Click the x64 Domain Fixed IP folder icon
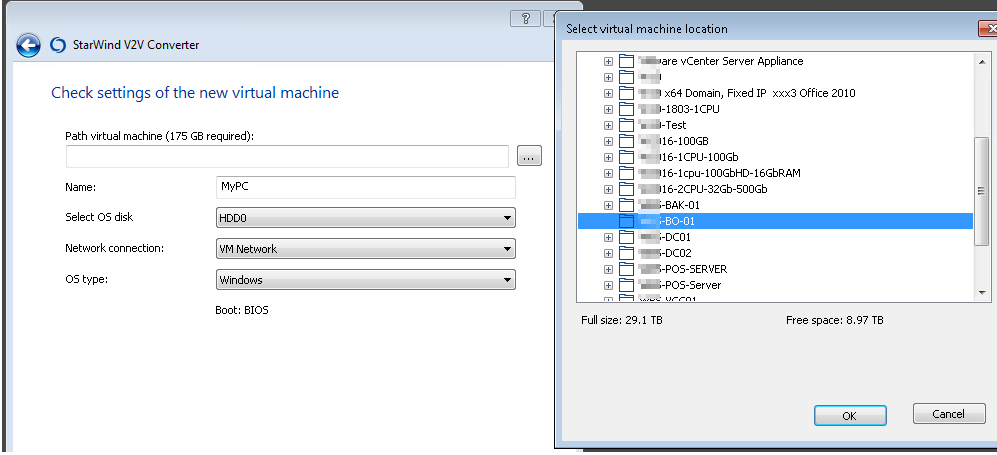Image resolution: width=997 pixels, height=455 pixels. tap(627, 93)
